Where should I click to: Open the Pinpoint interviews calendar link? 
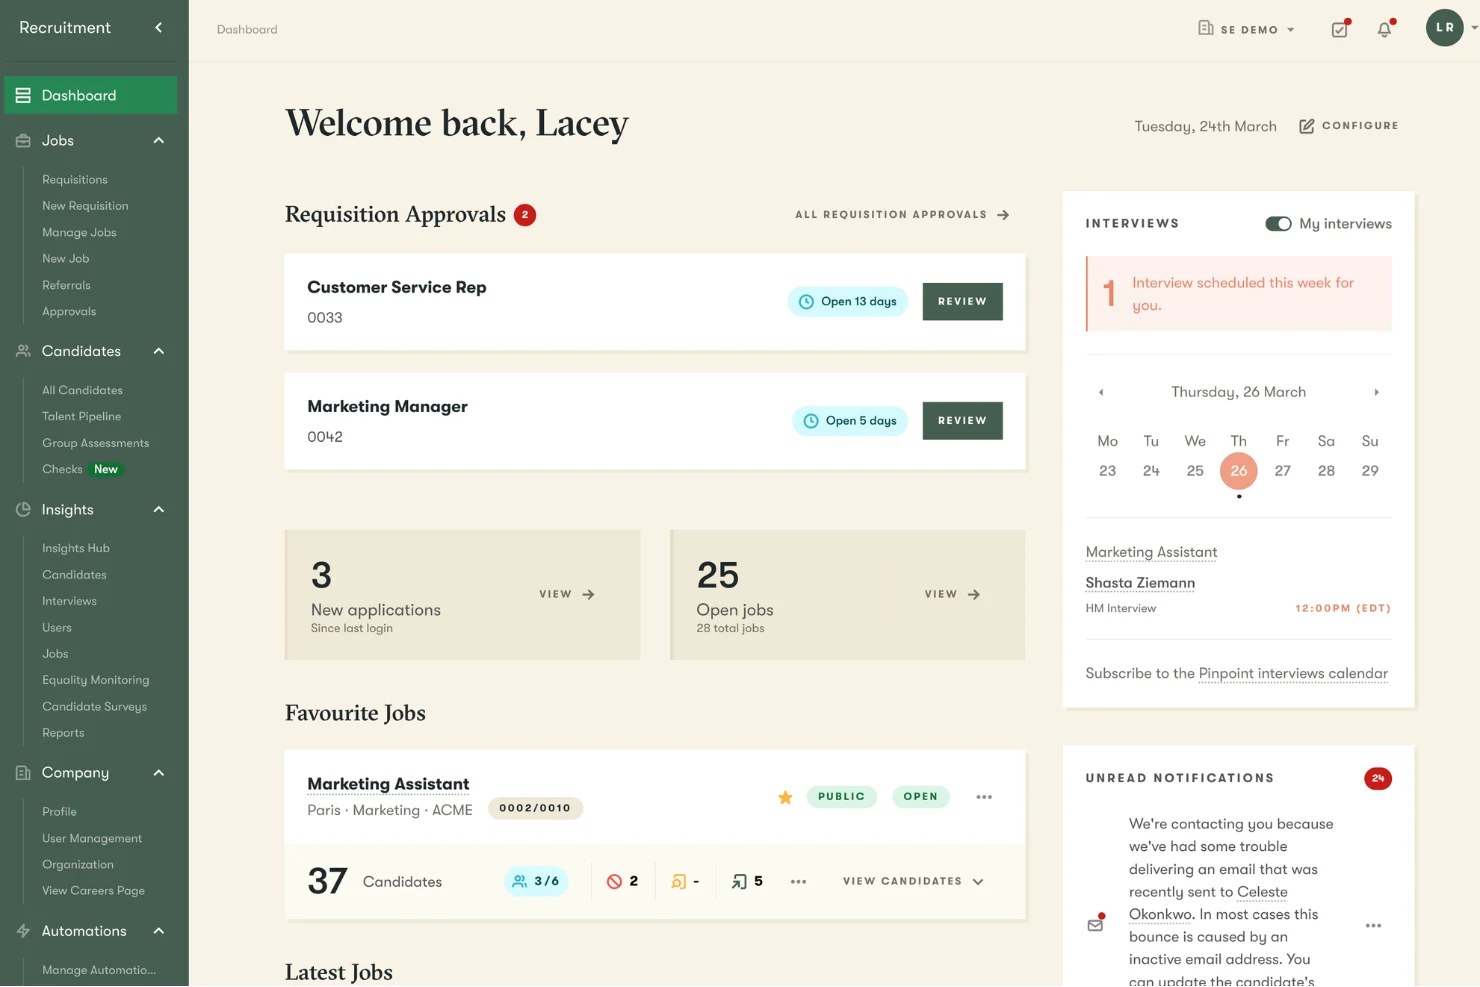coord(1293,674)
